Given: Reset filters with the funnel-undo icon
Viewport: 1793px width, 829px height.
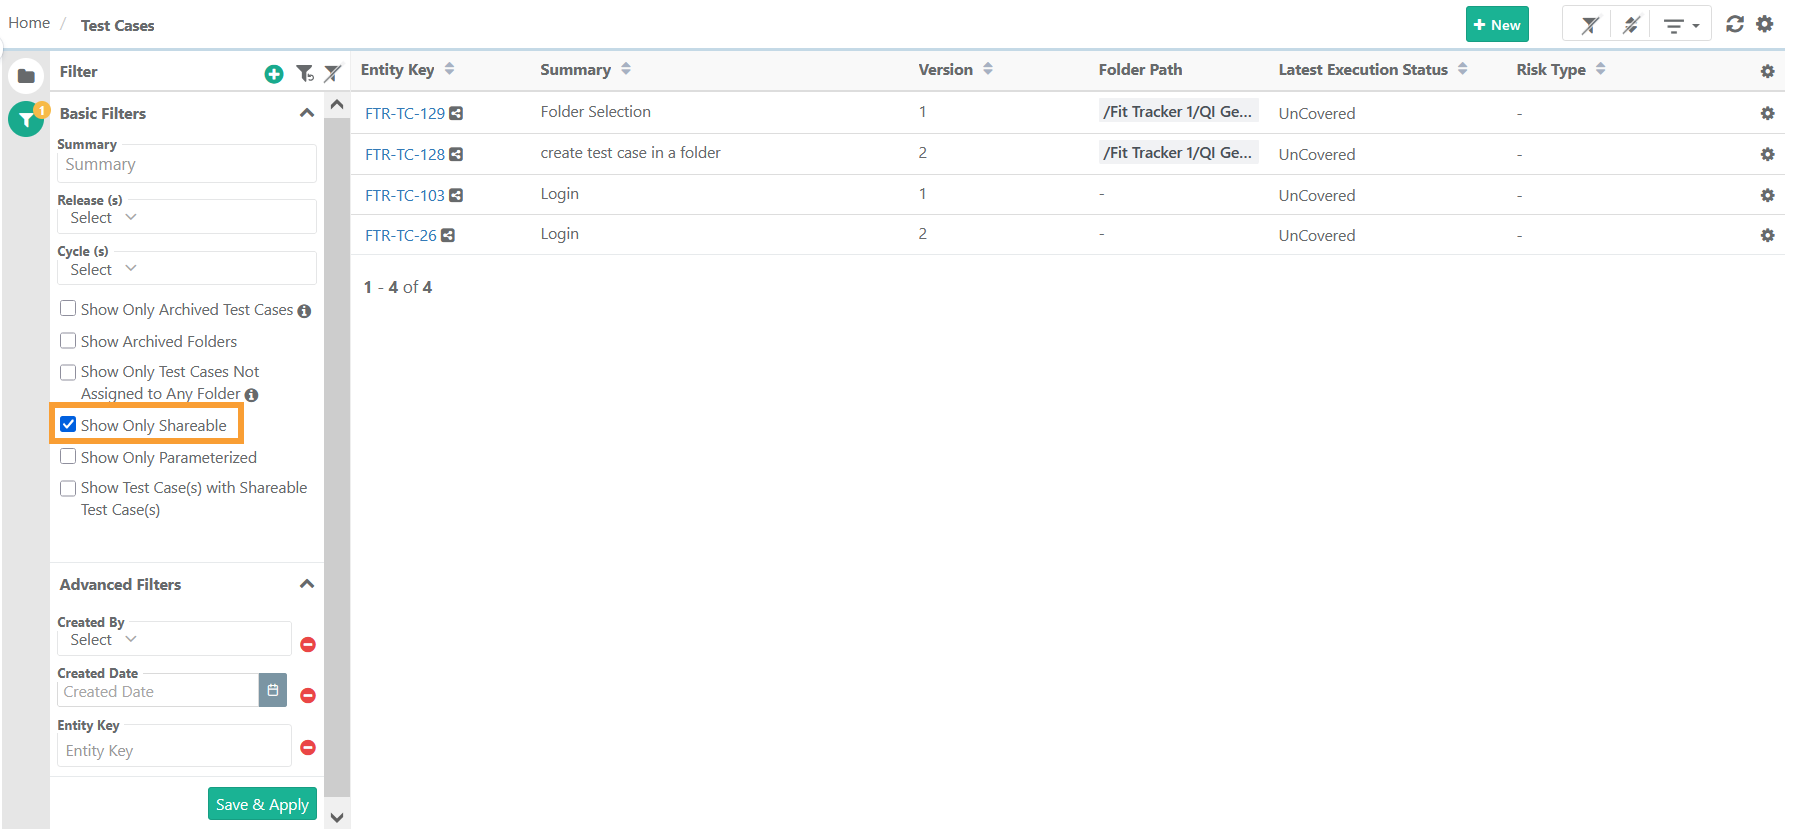Looking at the screenshot, I should click(305, 73).
